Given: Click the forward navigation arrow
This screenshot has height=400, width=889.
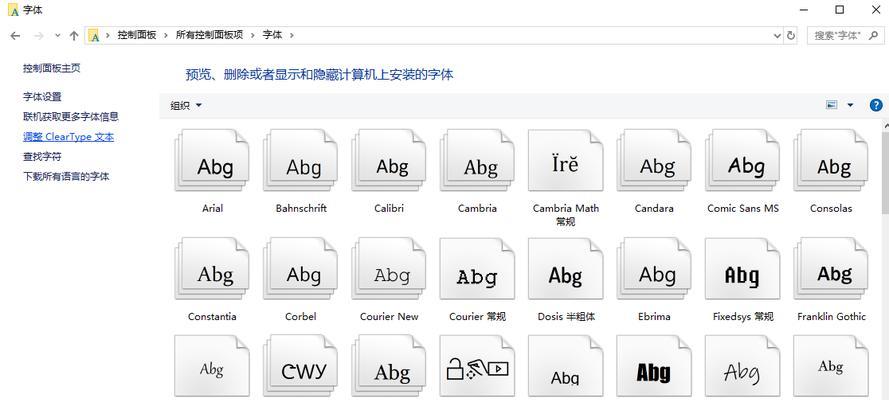Looking at the screenshot, I should coord(39,35).
